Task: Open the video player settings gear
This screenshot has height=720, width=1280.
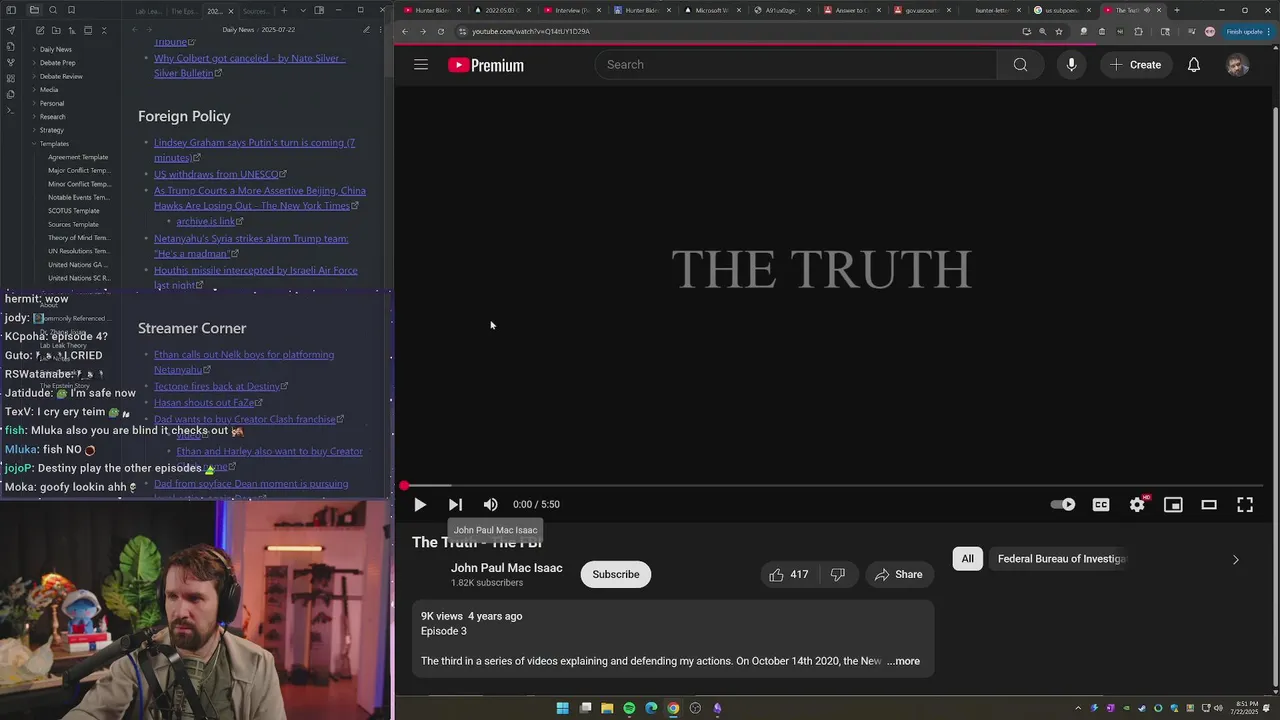Action: click(x=1137, y=505)
